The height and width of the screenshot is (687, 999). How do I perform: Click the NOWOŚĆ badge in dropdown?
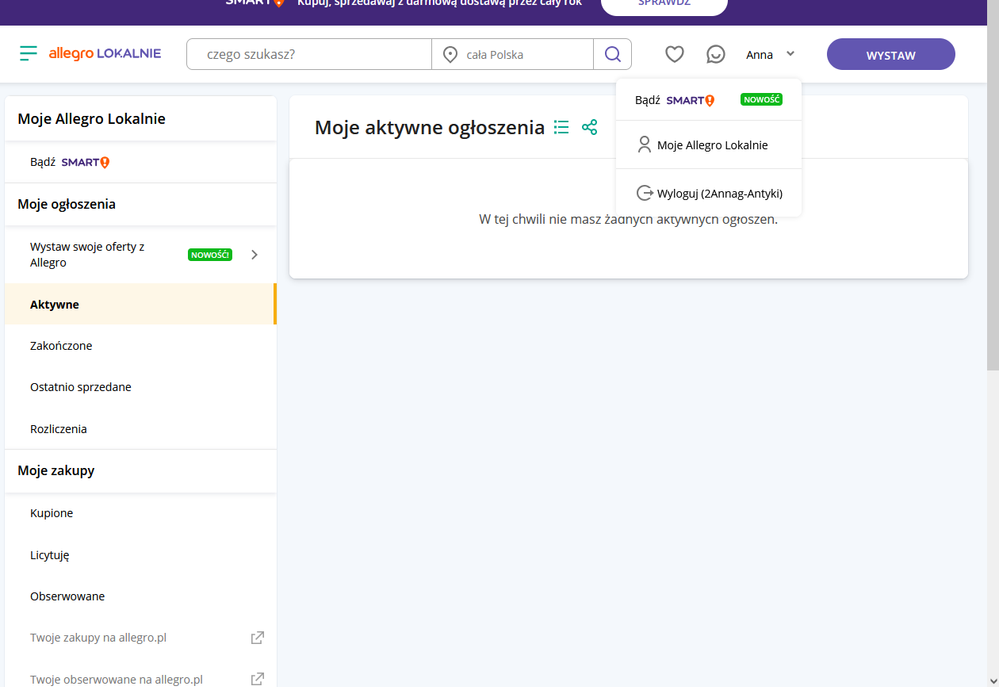pos(761,99)
